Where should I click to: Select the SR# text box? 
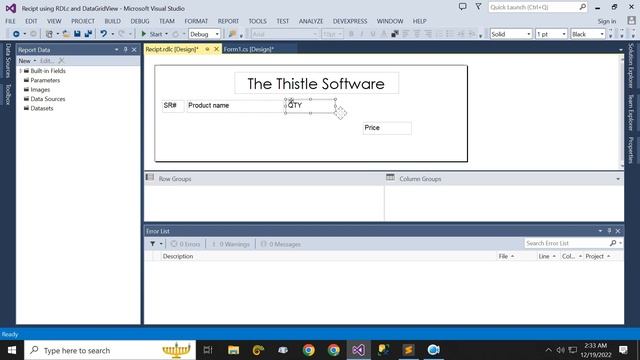173,106
